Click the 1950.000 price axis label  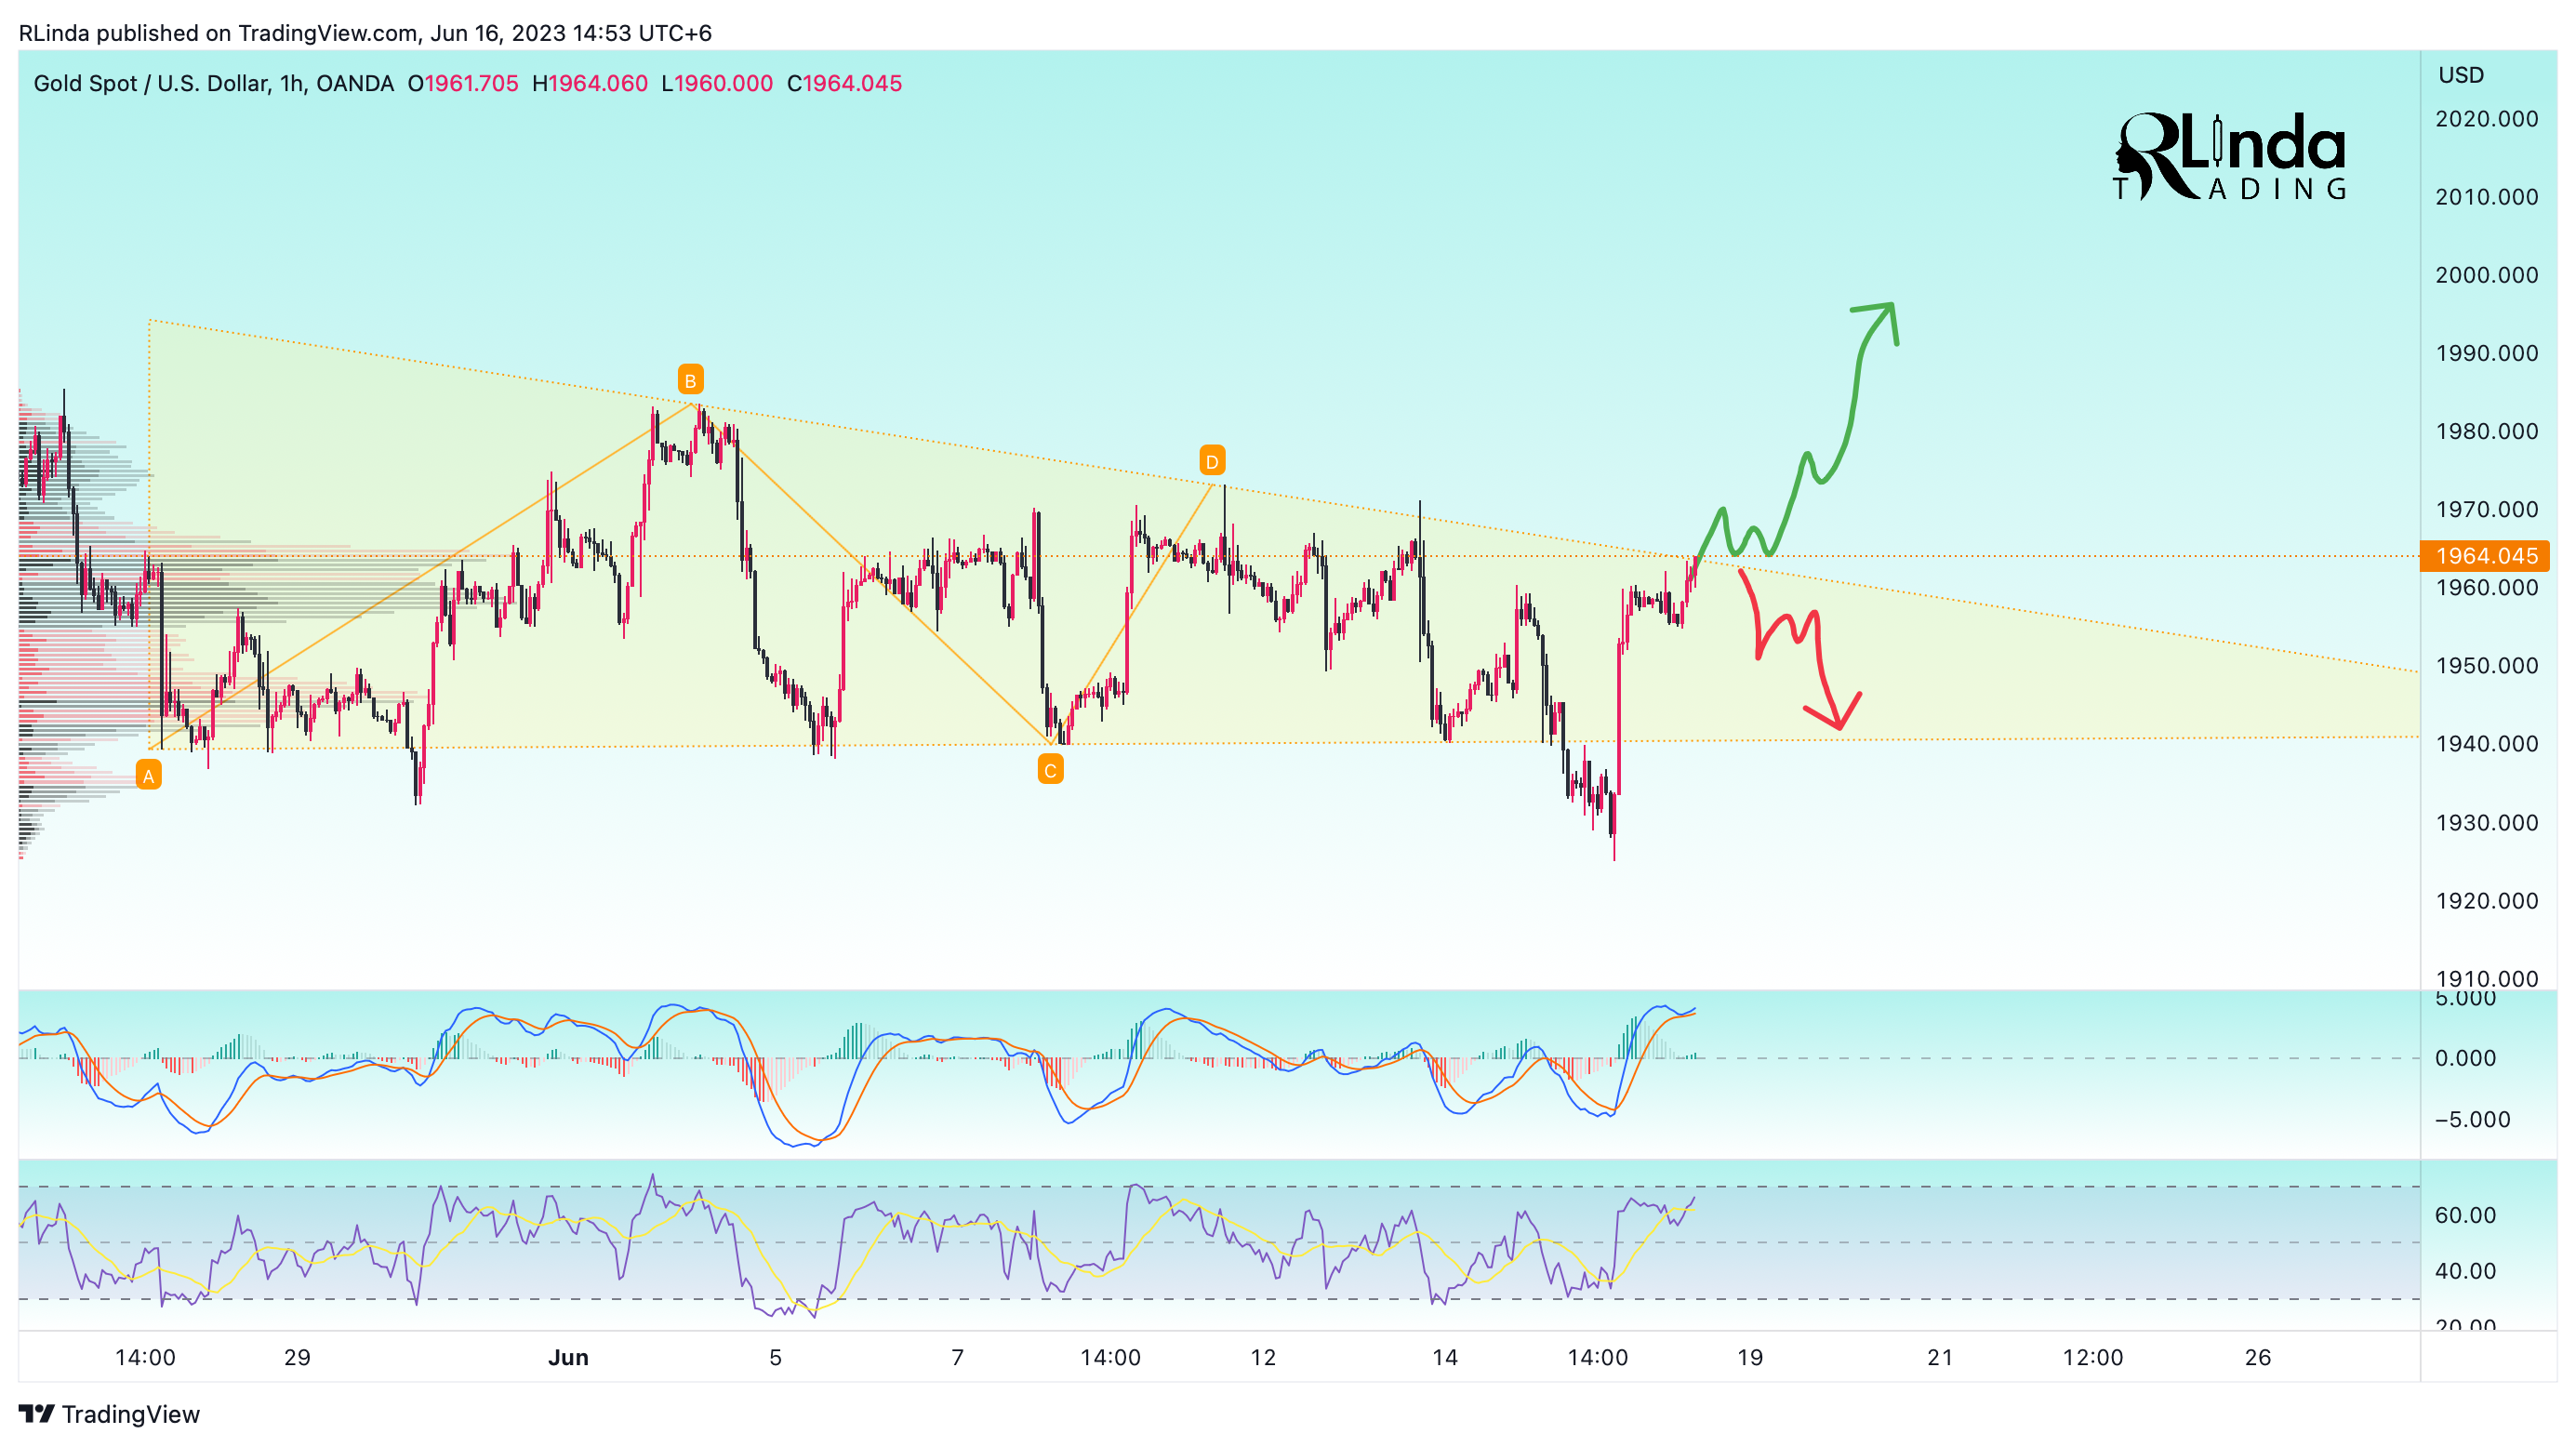(x=2487, y=666)
